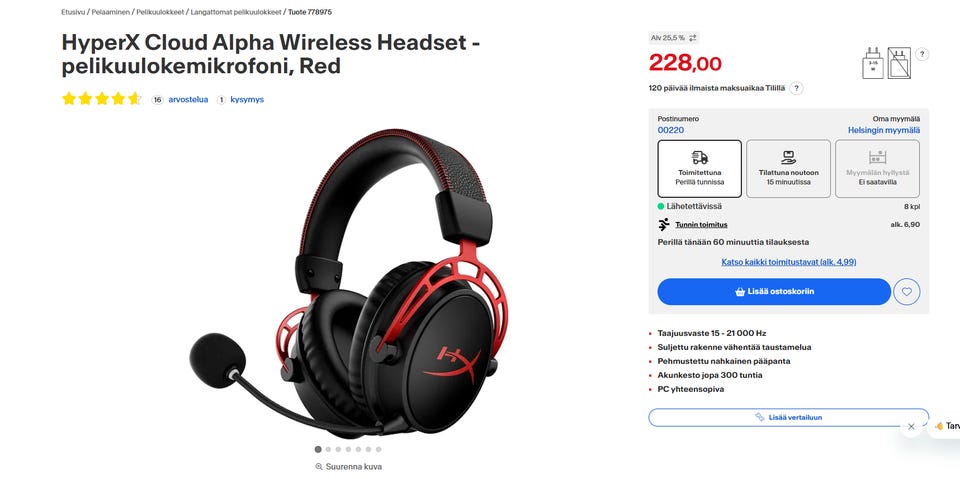This screenshot has width=960, height=479.
Task: Select the second image carousel dot
Action: click(x=328, y=449)
